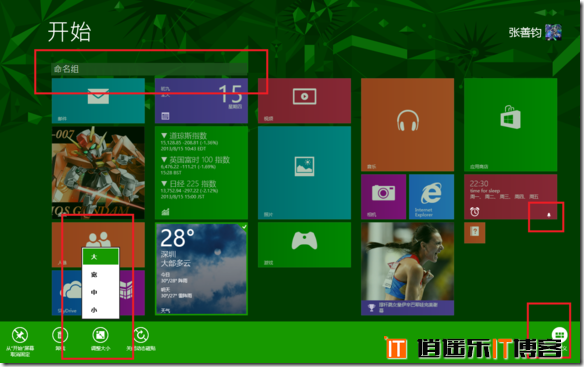Viewport: 584px width, 367px height.
Task: Open the Camera tile
Action: [x=384, y=197]
